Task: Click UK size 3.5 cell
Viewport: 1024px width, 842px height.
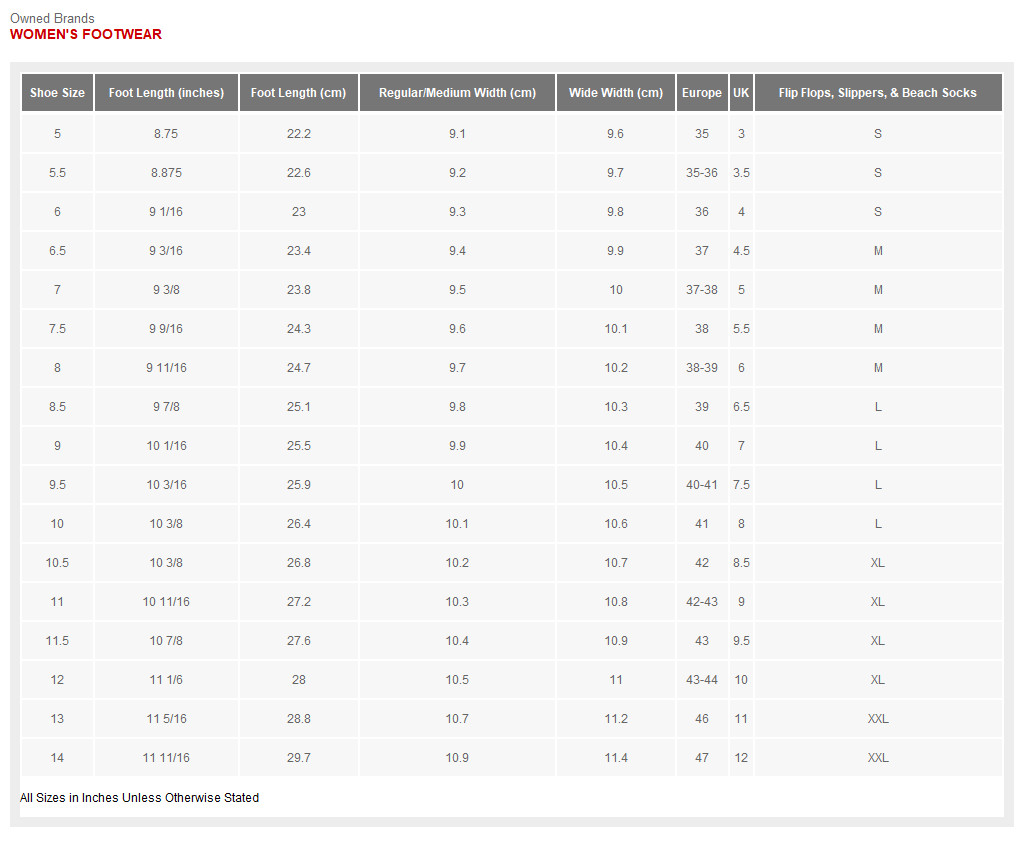Action: (x=741, y=172)
